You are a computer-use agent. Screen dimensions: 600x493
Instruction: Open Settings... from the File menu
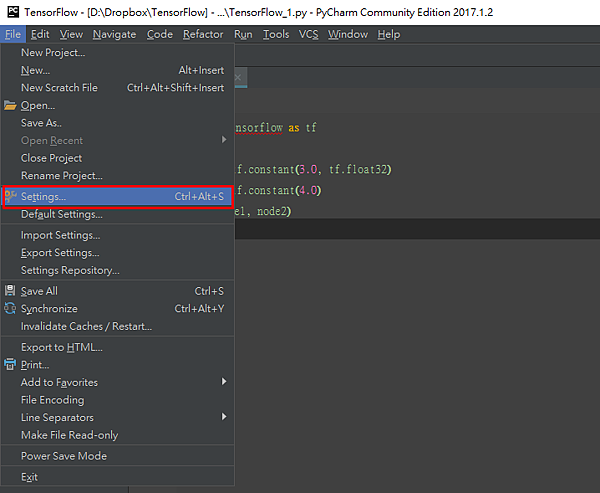coord(117,197)
